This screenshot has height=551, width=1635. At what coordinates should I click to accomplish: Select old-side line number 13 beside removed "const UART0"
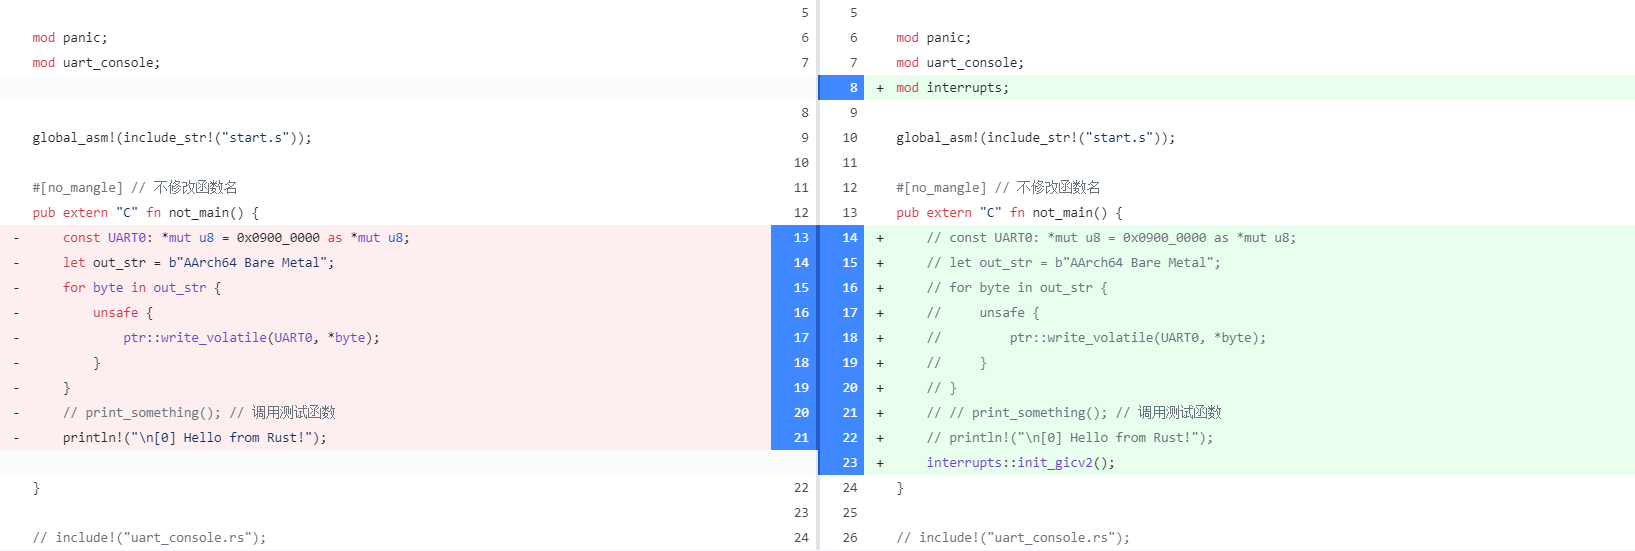pyautogui.click(x=800, y=238)
